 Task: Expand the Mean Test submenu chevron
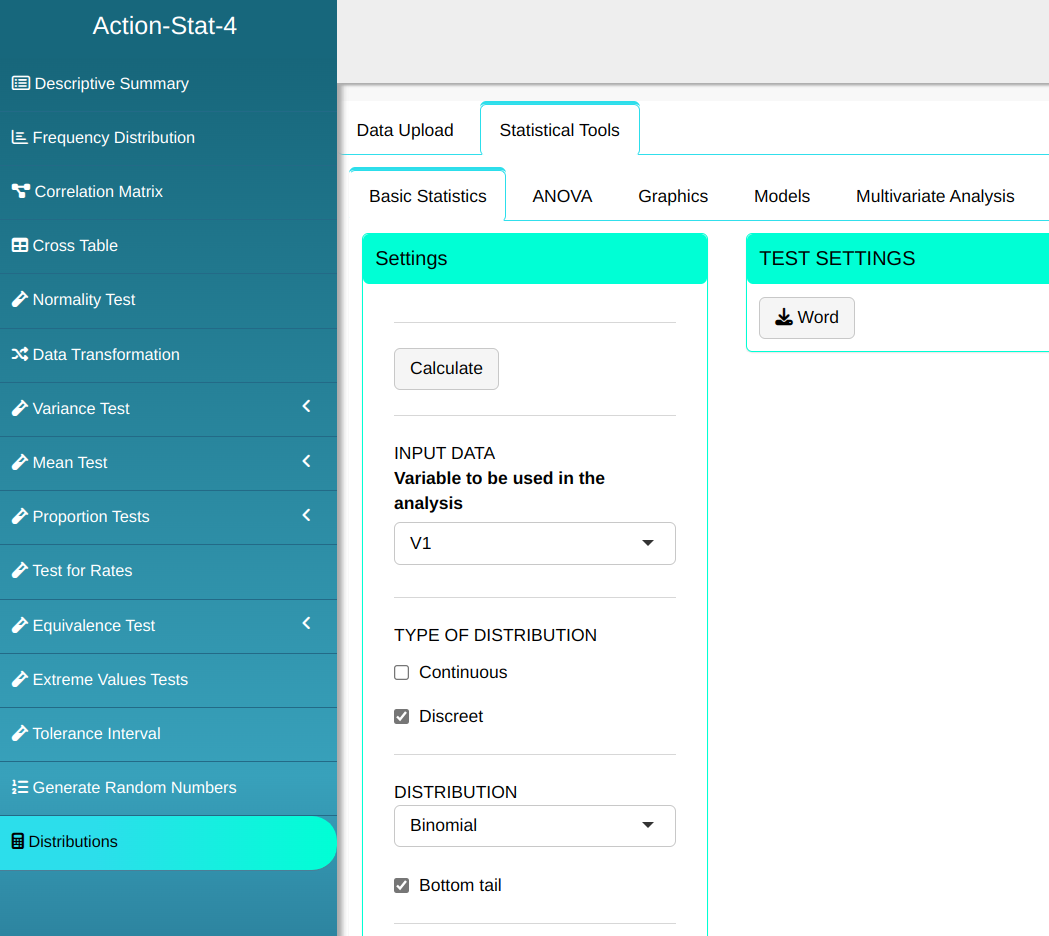click(306, 461)
